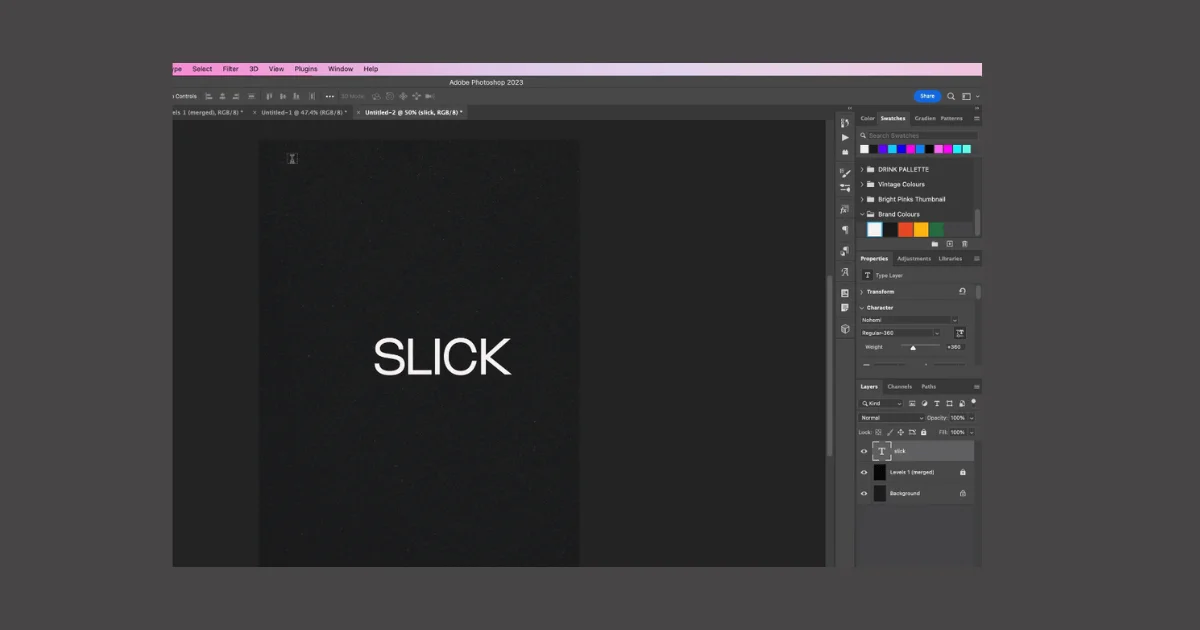Click the delete swatch trash icon
This screenshot has width=1200, height=630.
click(x=964, y=243)
